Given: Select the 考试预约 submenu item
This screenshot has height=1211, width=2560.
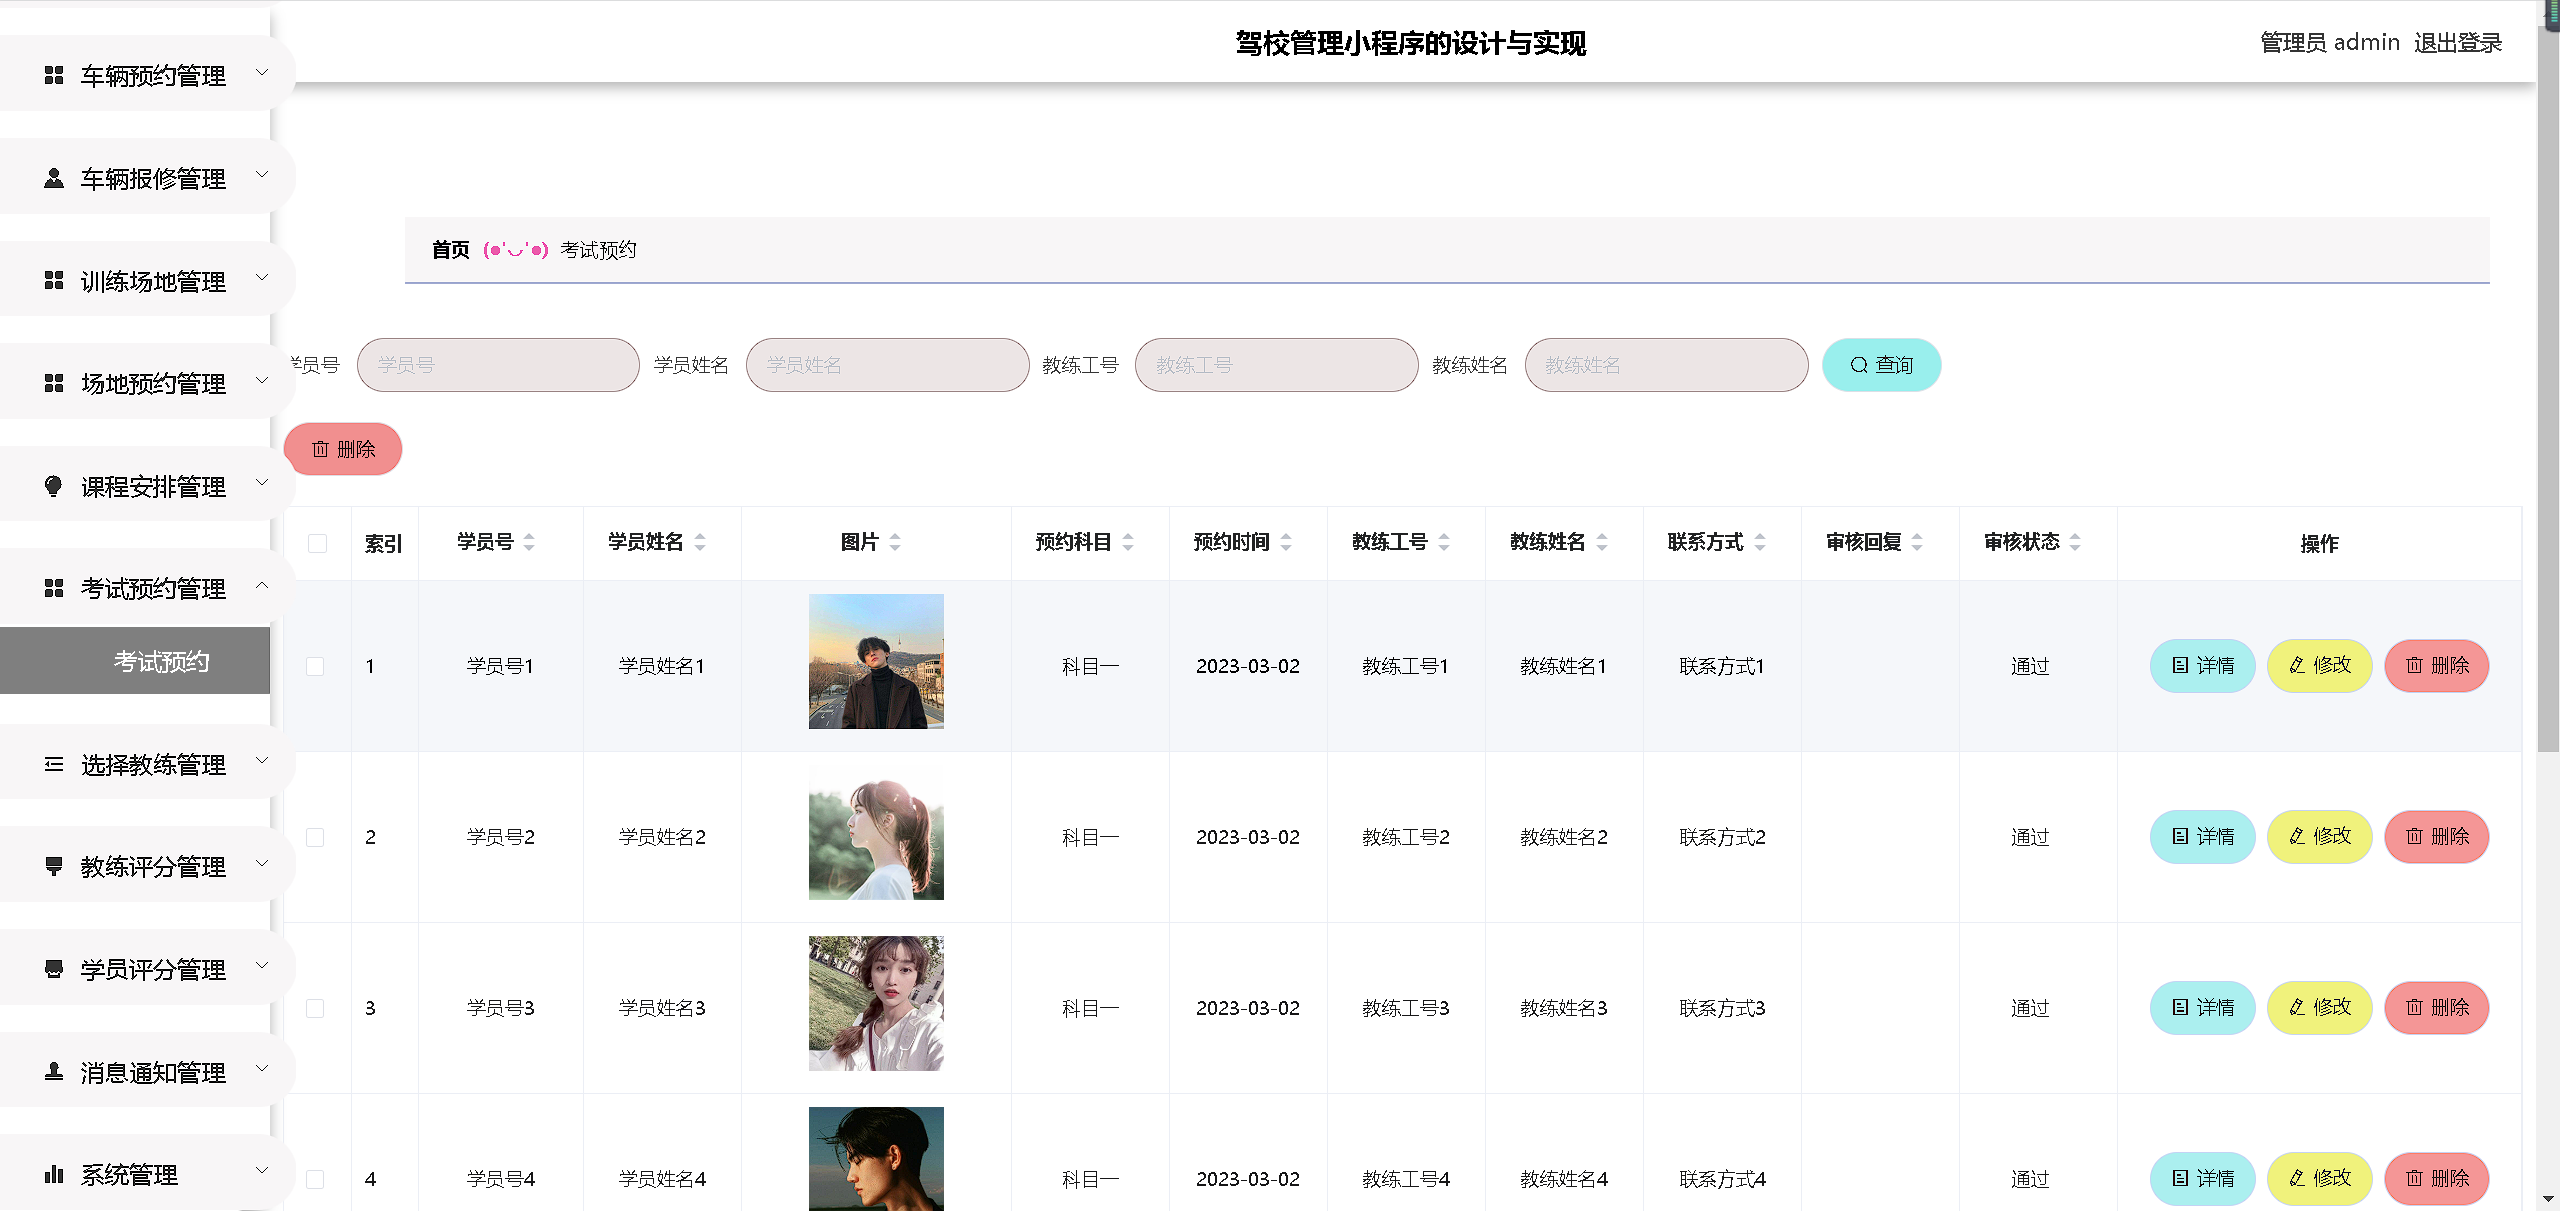Looking at the screenshot, I should pyautogui.click(x=135, y=661).
